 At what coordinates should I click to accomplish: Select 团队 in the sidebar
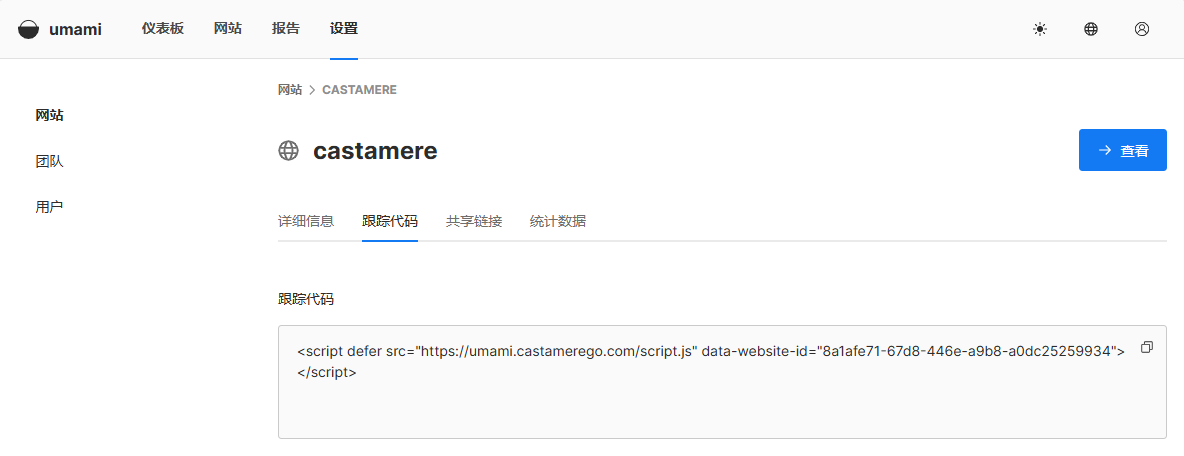click(x=49, y=162)
